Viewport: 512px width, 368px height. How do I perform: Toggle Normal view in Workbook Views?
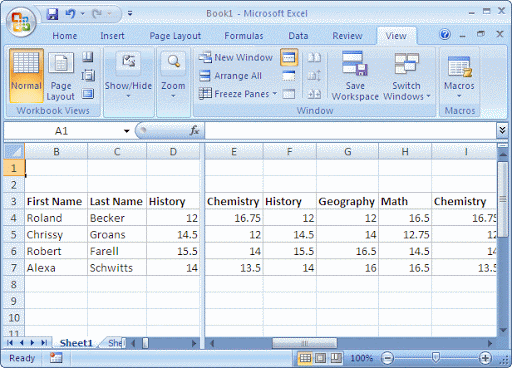tap(26, 75)
